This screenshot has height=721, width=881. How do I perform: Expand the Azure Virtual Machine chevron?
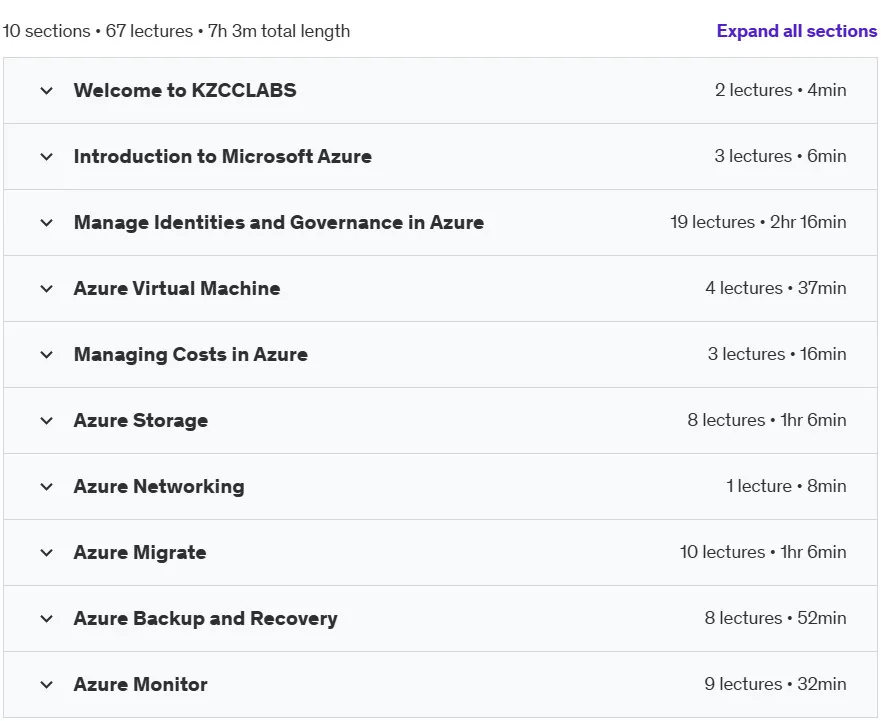(x=47, y=289)
